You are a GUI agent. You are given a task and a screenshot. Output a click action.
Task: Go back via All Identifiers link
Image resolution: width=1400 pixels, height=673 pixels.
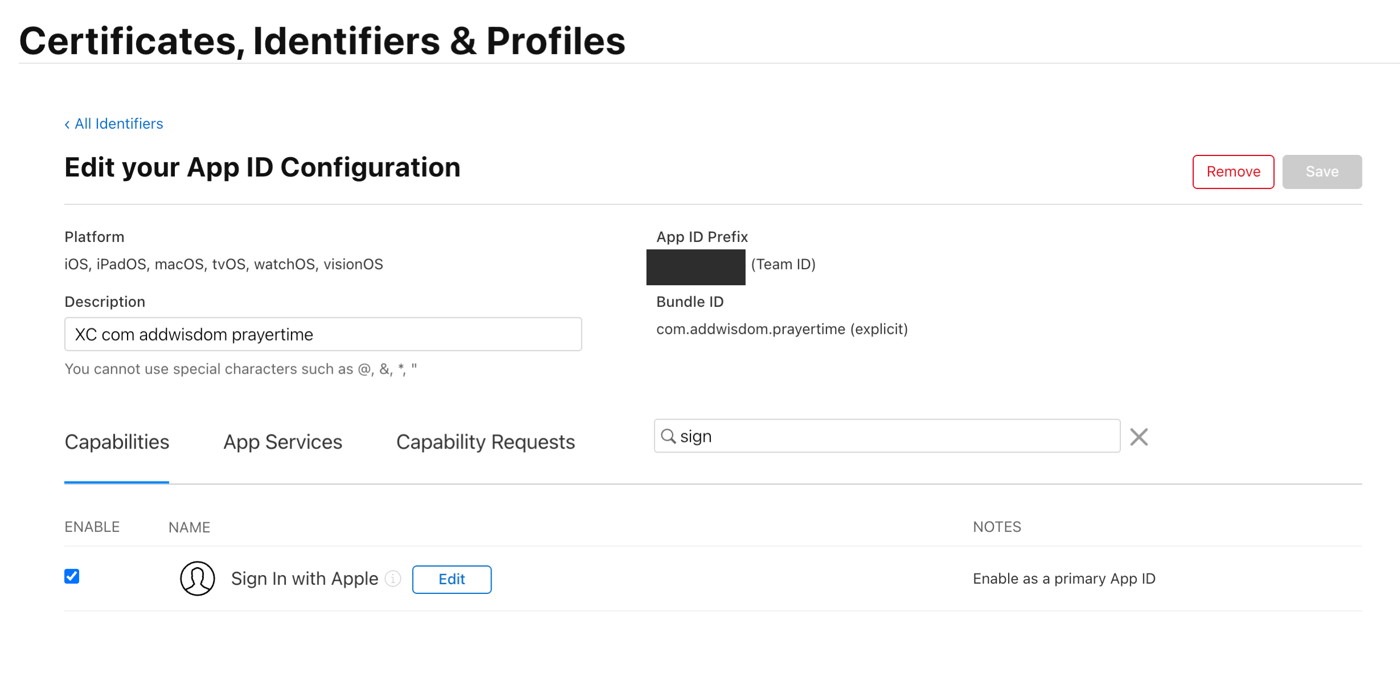point(119,124)
